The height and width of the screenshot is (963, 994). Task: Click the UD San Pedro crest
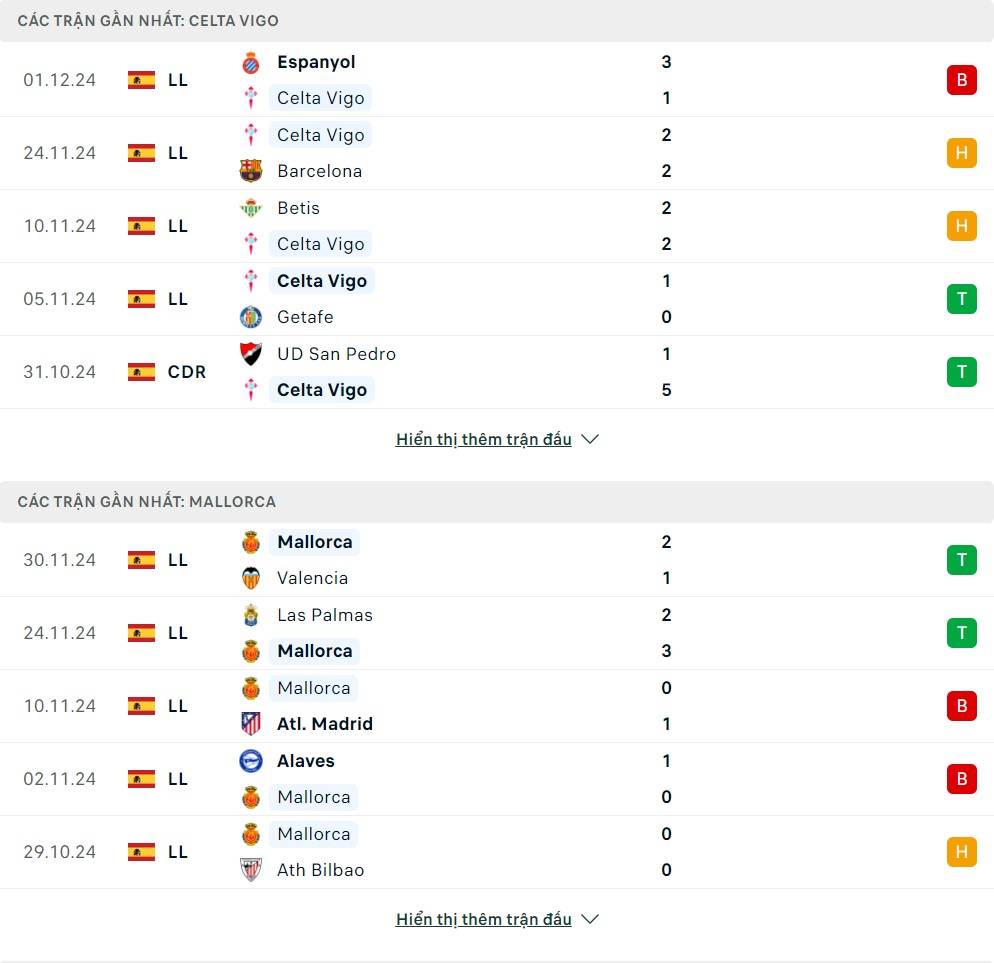[x=251, y=354]
